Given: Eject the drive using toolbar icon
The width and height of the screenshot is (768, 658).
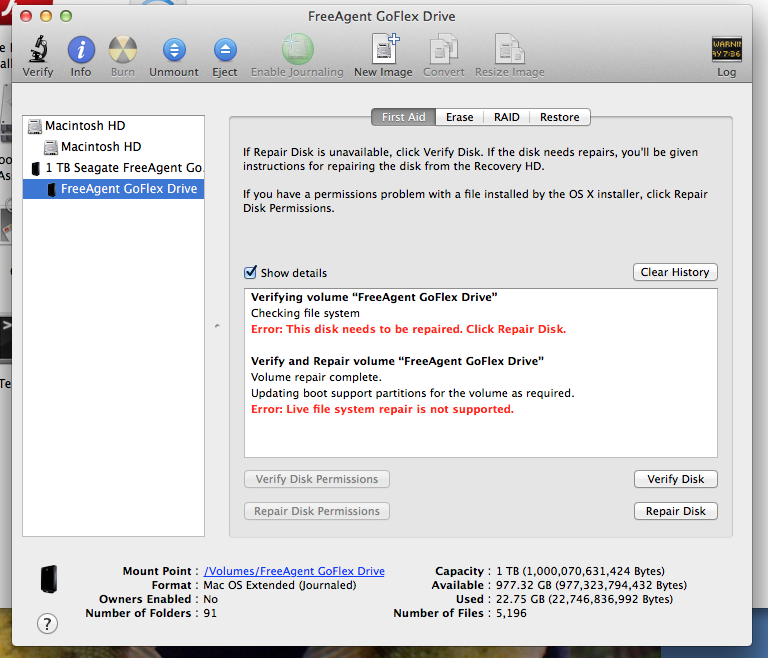Looking at the screenshot, I should (x=225, y=50).
